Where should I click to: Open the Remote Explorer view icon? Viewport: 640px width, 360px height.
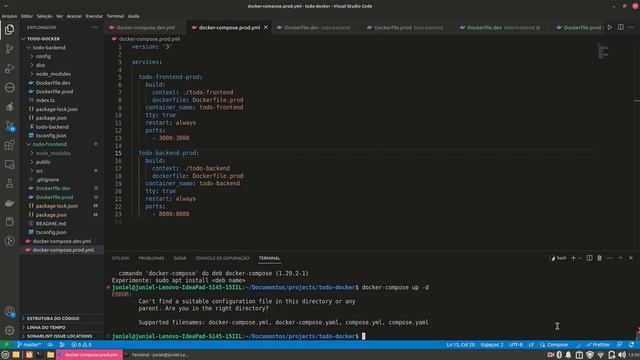click(x=9, y=164)
